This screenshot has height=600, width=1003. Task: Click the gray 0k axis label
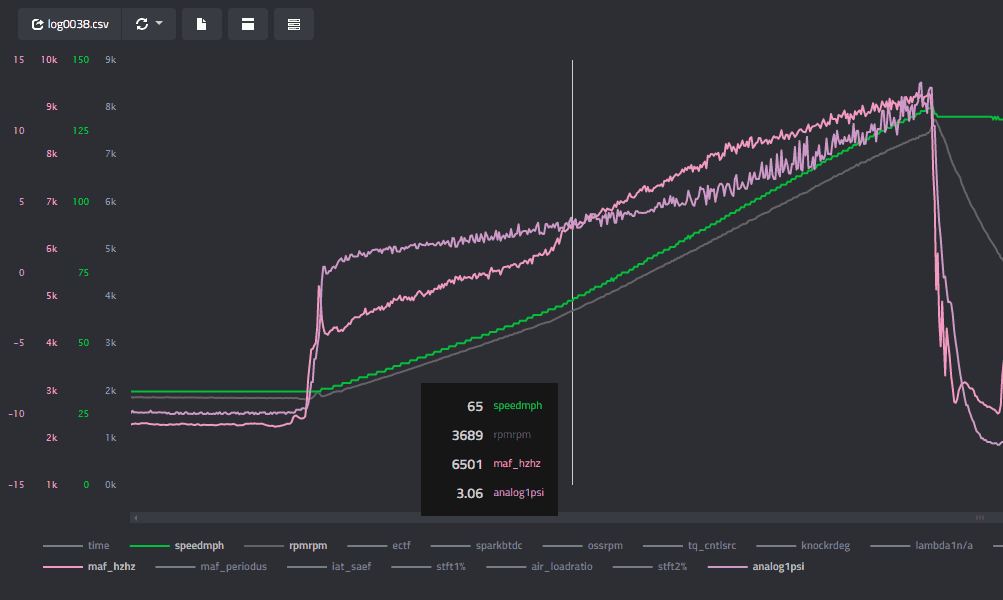[x=111, y=484]
